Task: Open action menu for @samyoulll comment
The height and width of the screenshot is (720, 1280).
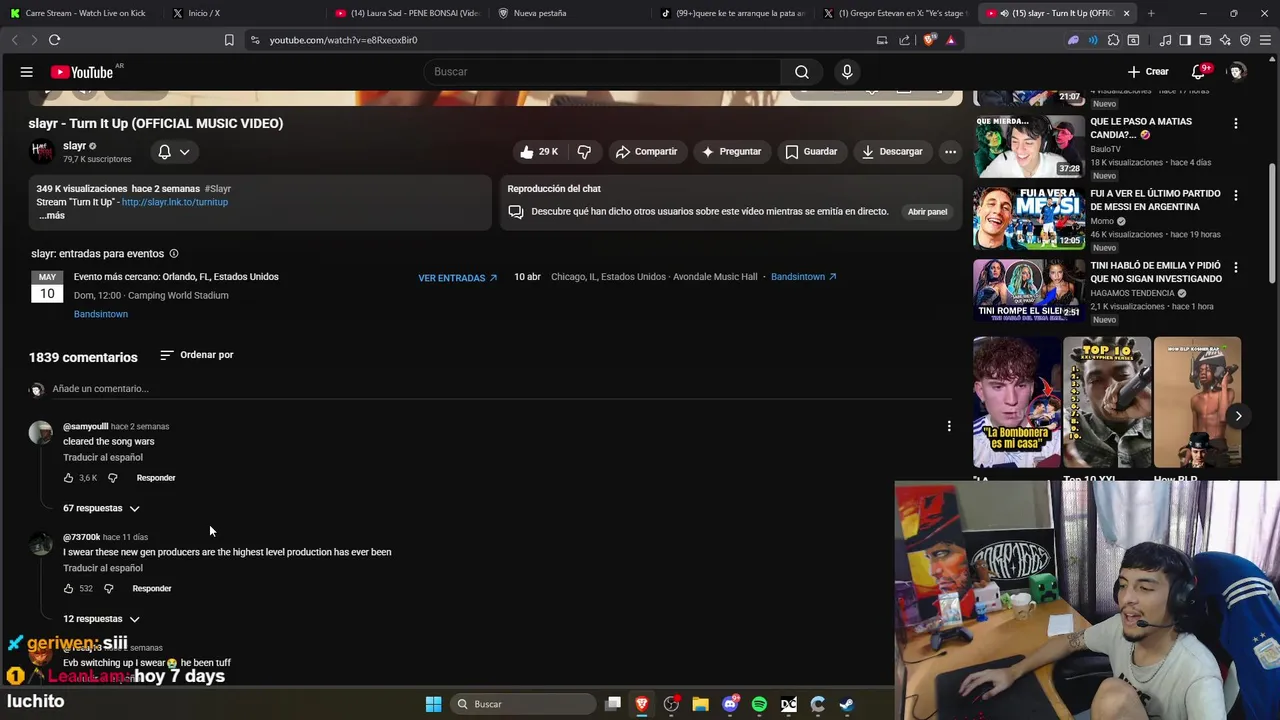Action: coord(949,427)
